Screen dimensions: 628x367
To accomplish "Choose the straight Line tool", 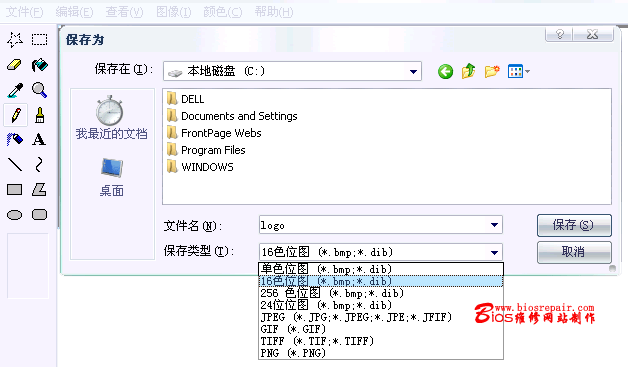I will [x=15, y=164].
